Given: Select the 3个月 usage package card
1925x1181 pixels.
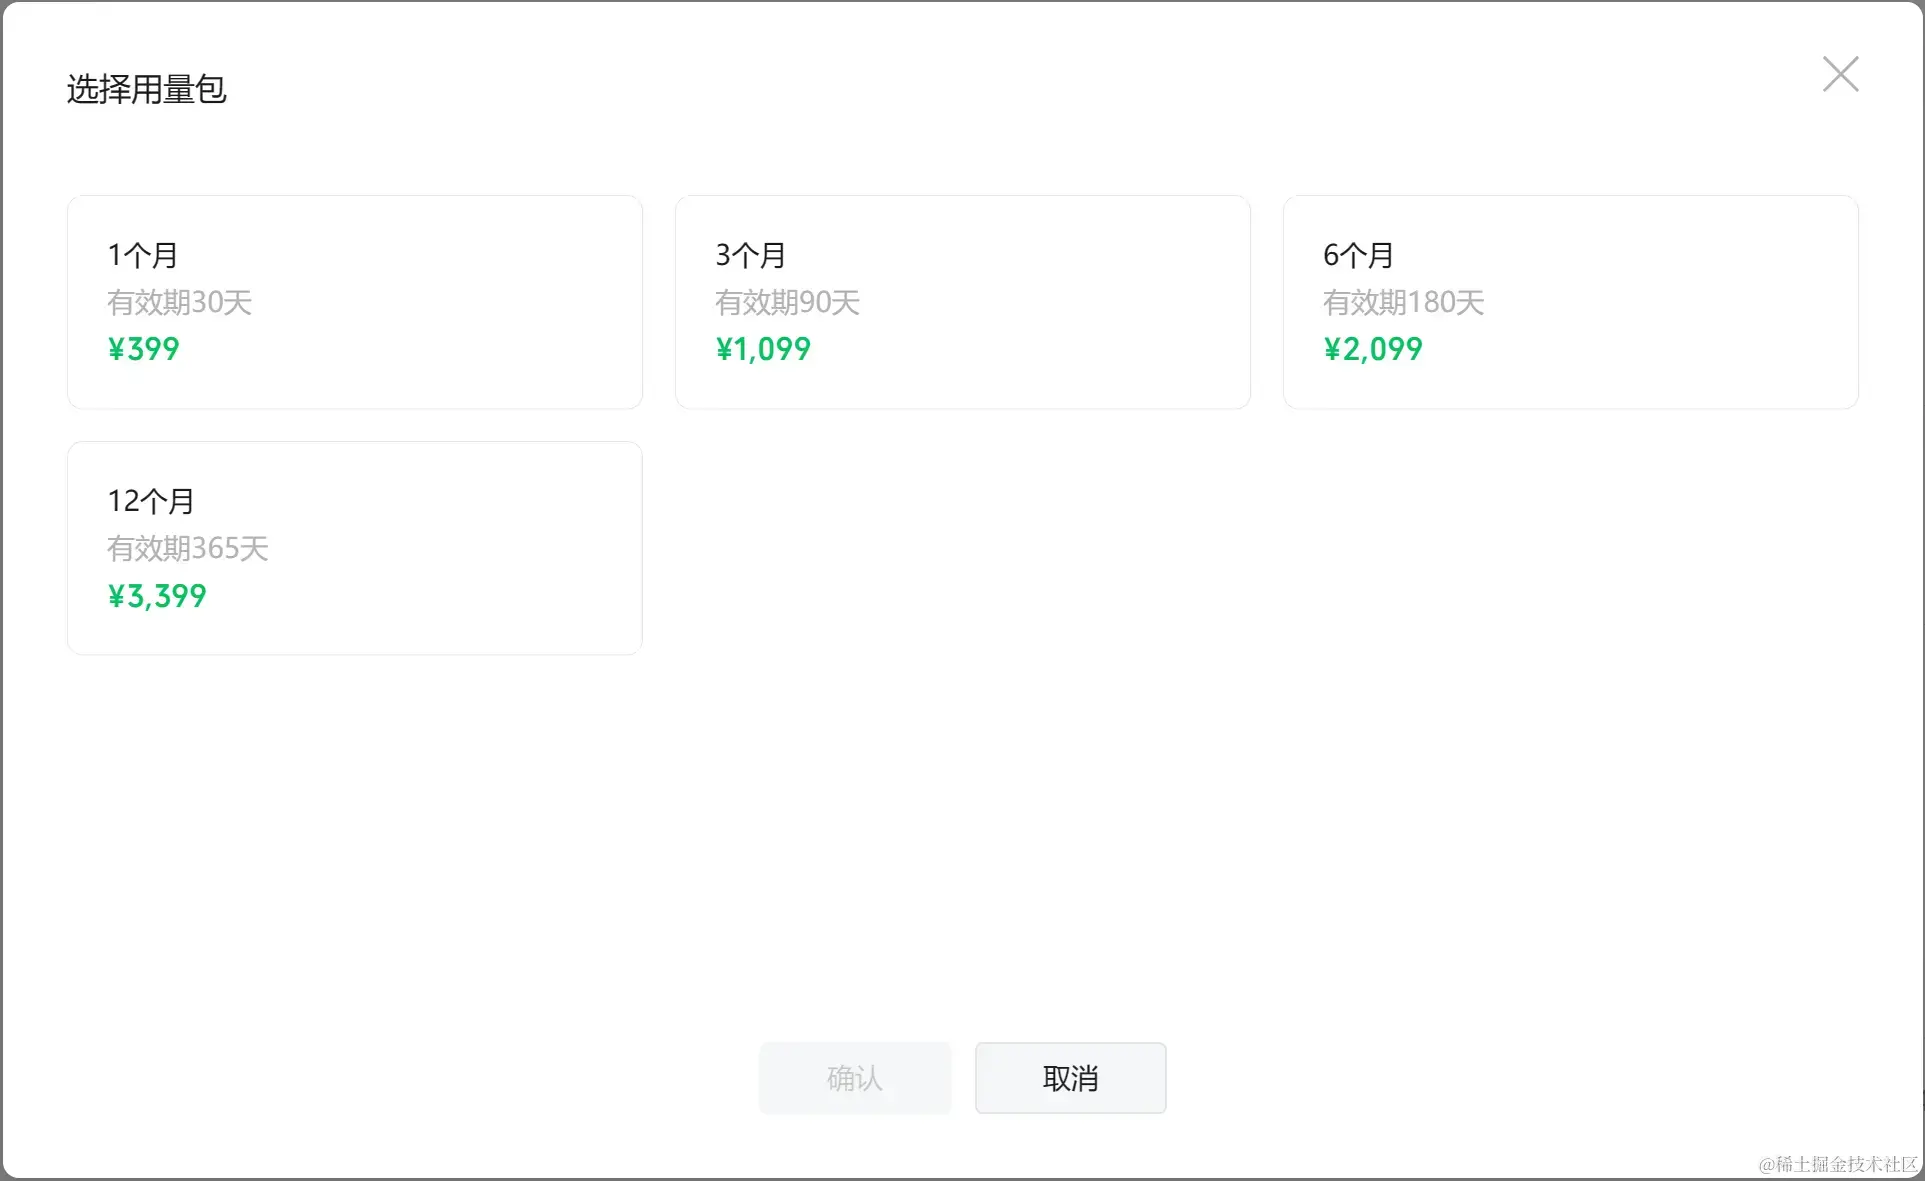Looking at the screenshot, I should [x=962, y=302].
